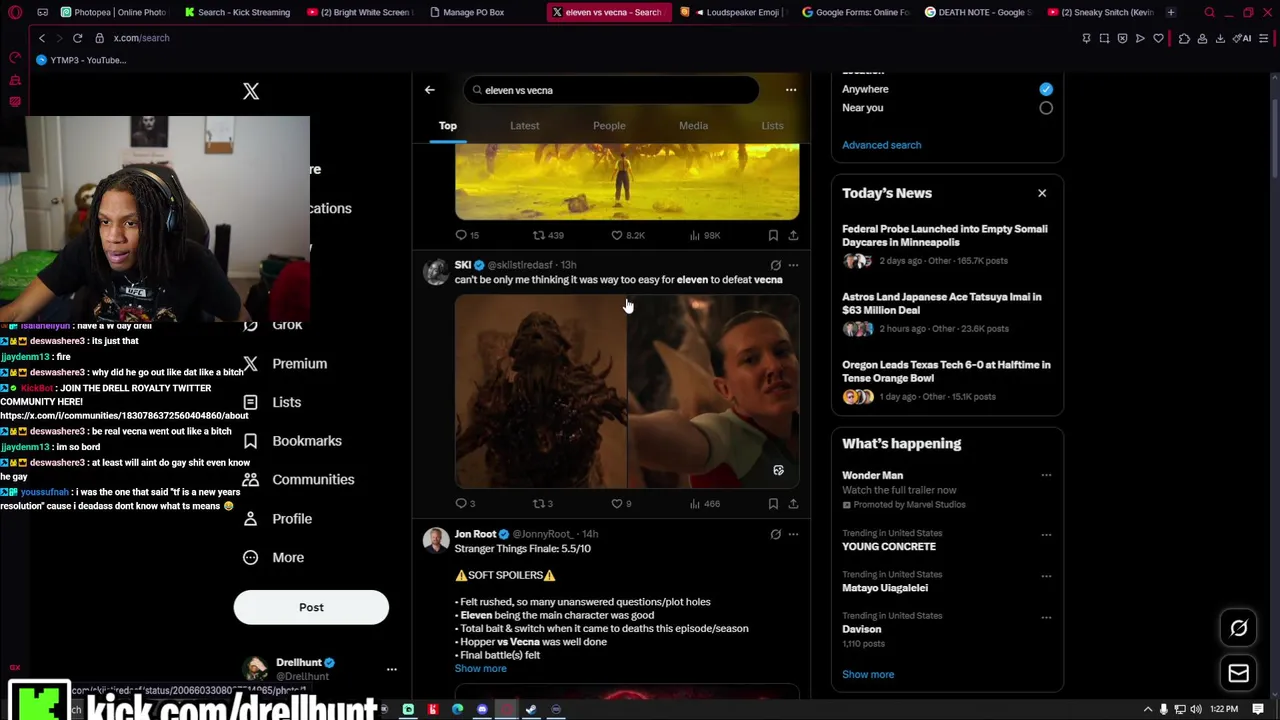The image size is (1280, 720).
Task: Open options for Matayo Uiagalelei trend
Action: (1046, 576)
